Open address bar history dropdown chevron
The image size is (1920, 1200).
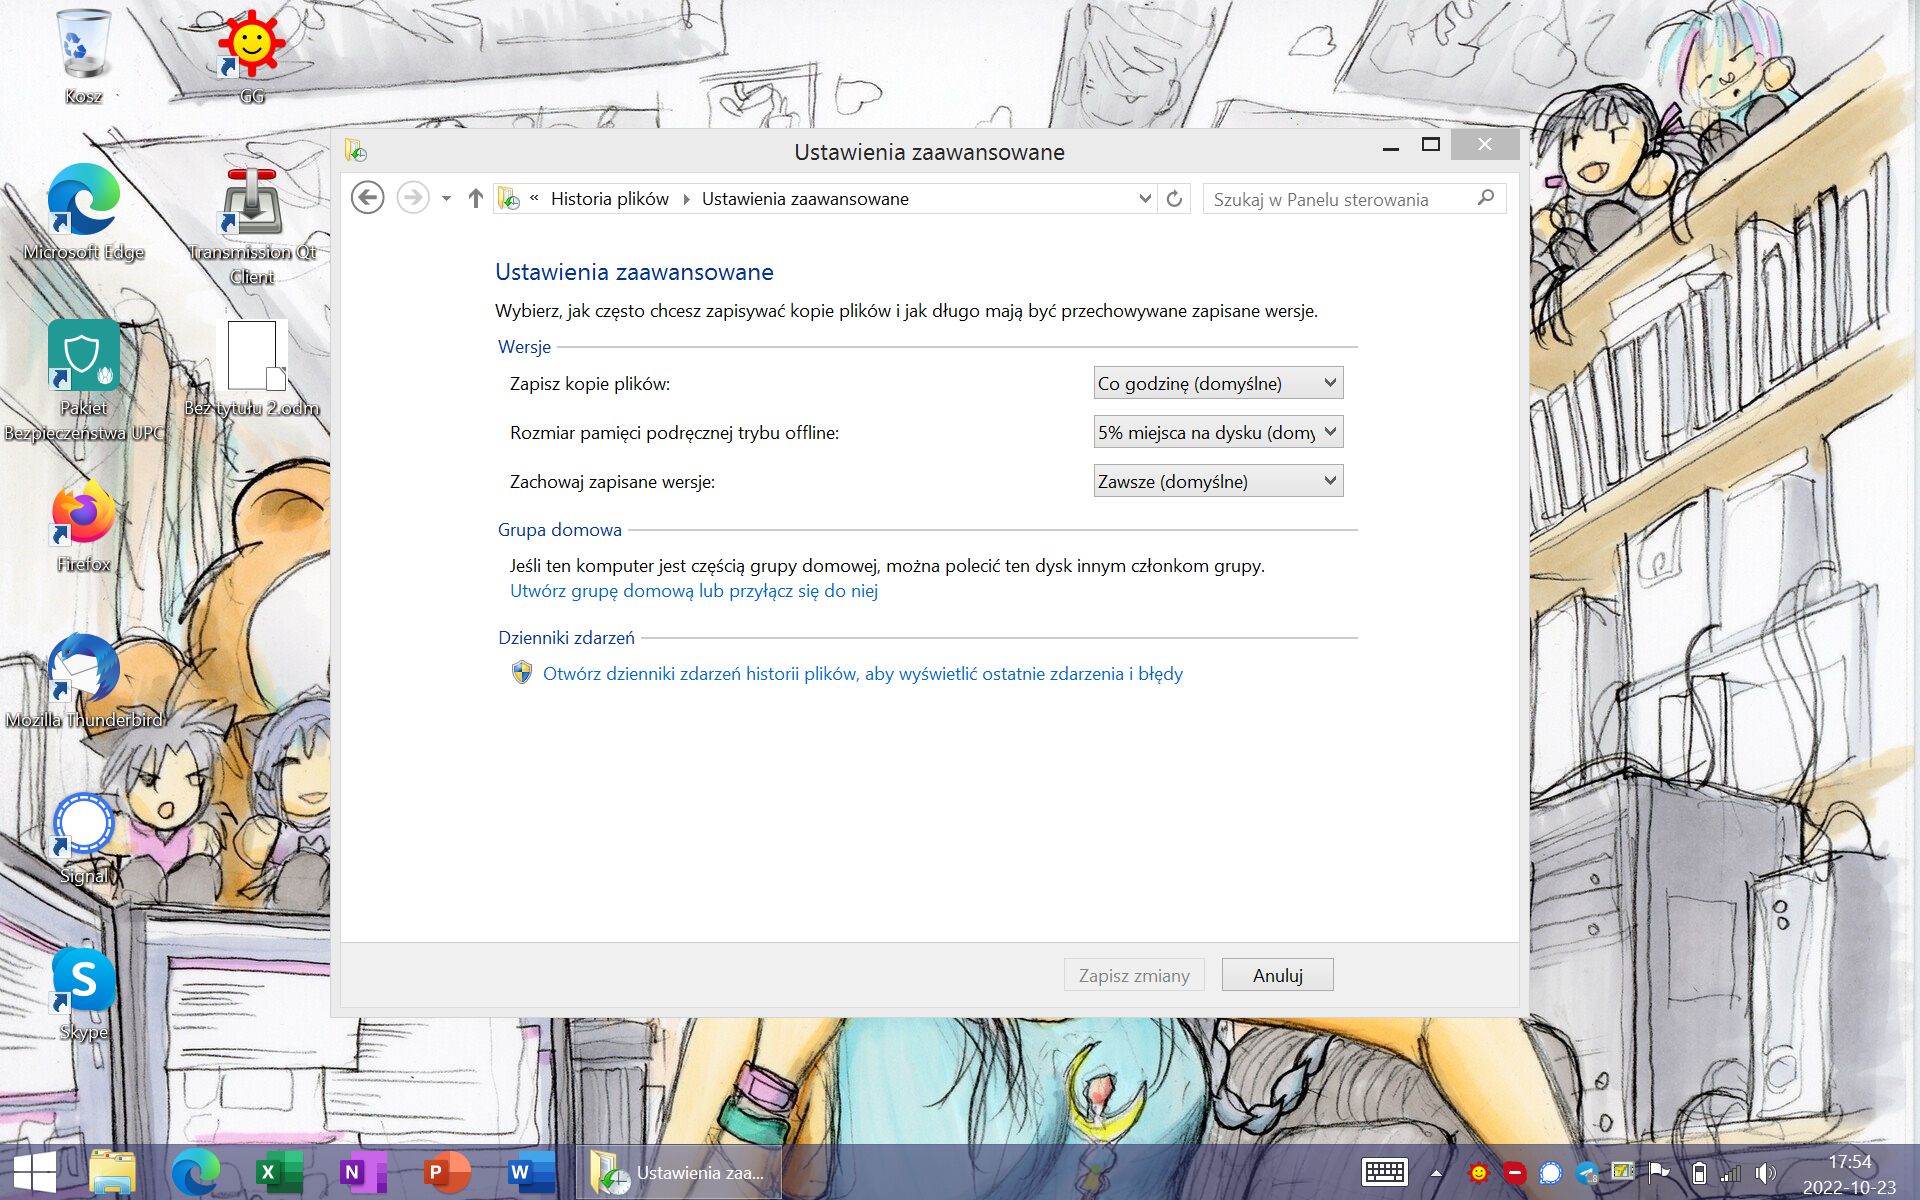[1145, 198]
